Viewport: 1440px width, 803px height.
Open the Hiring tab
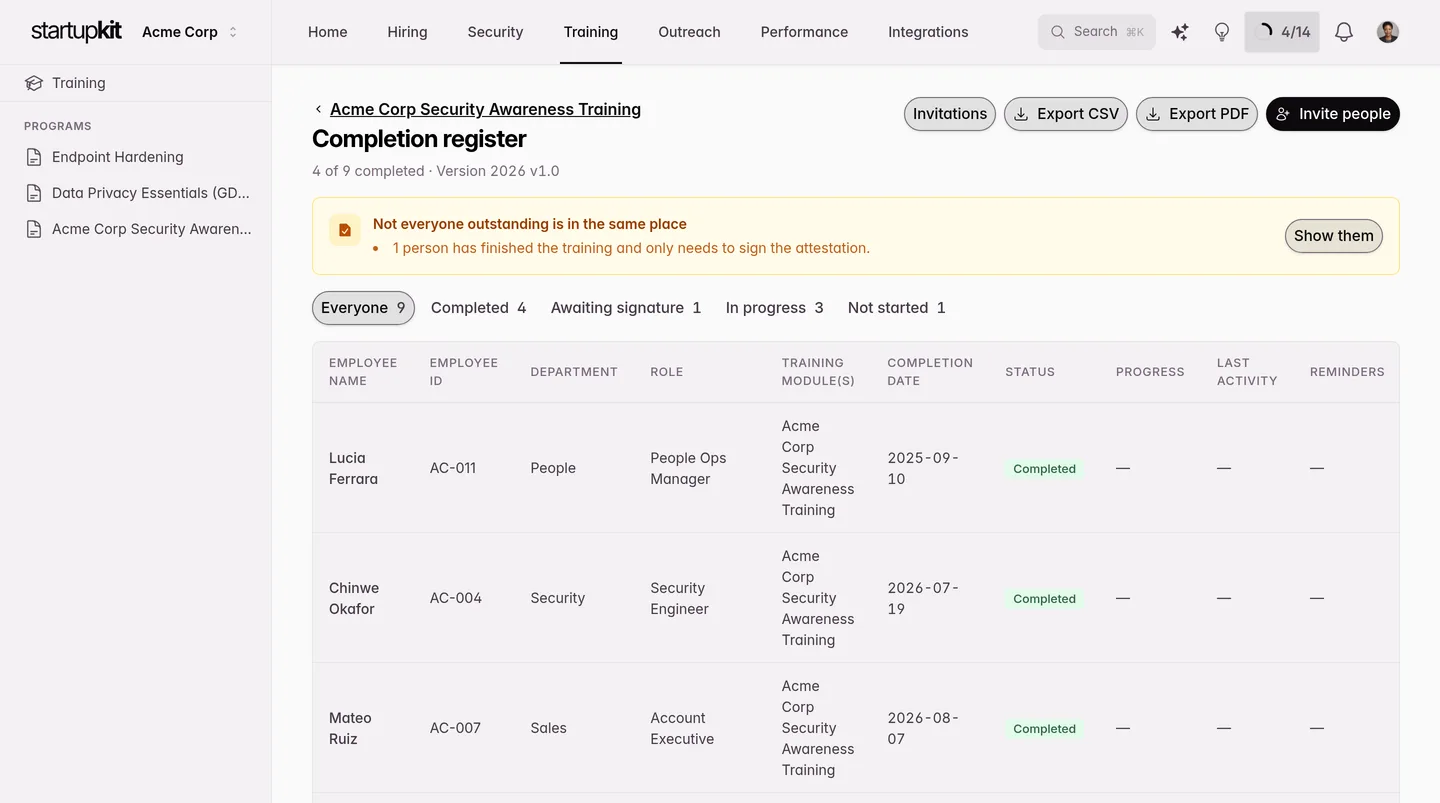407,32
